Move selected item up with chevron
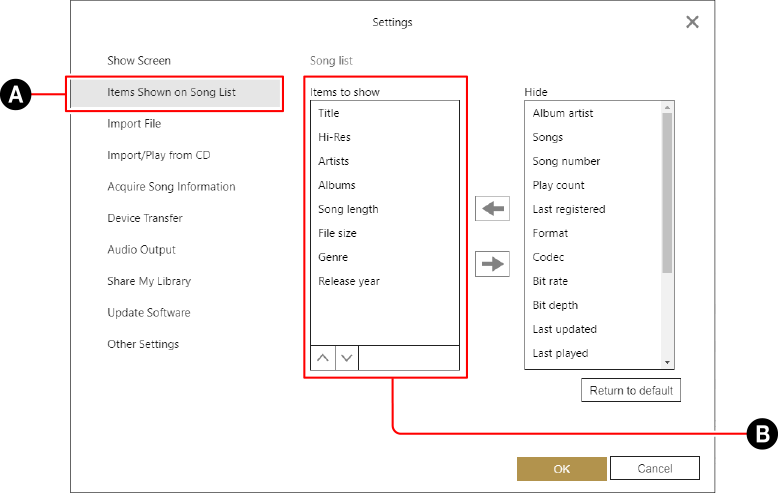The width and height of the screenshot is (778, 493). click(x=322, y=358)
